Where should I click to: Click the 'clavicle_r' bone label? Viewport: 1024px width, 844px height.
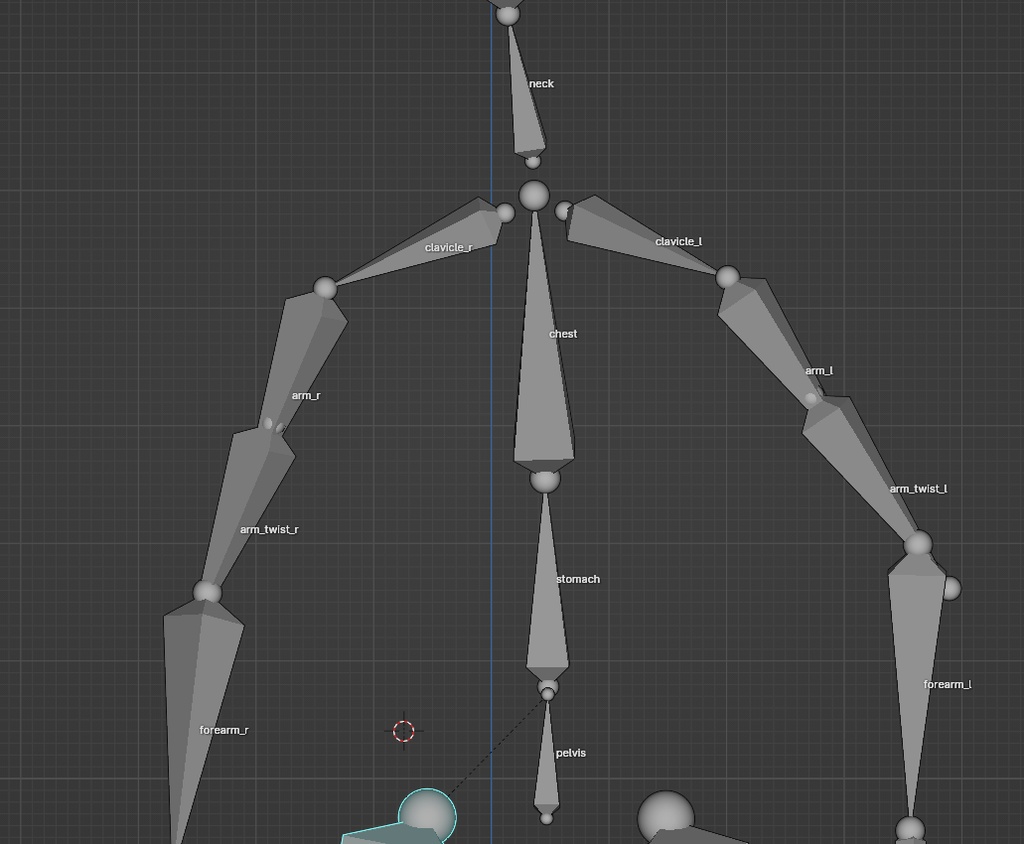[x=448, y=248]
